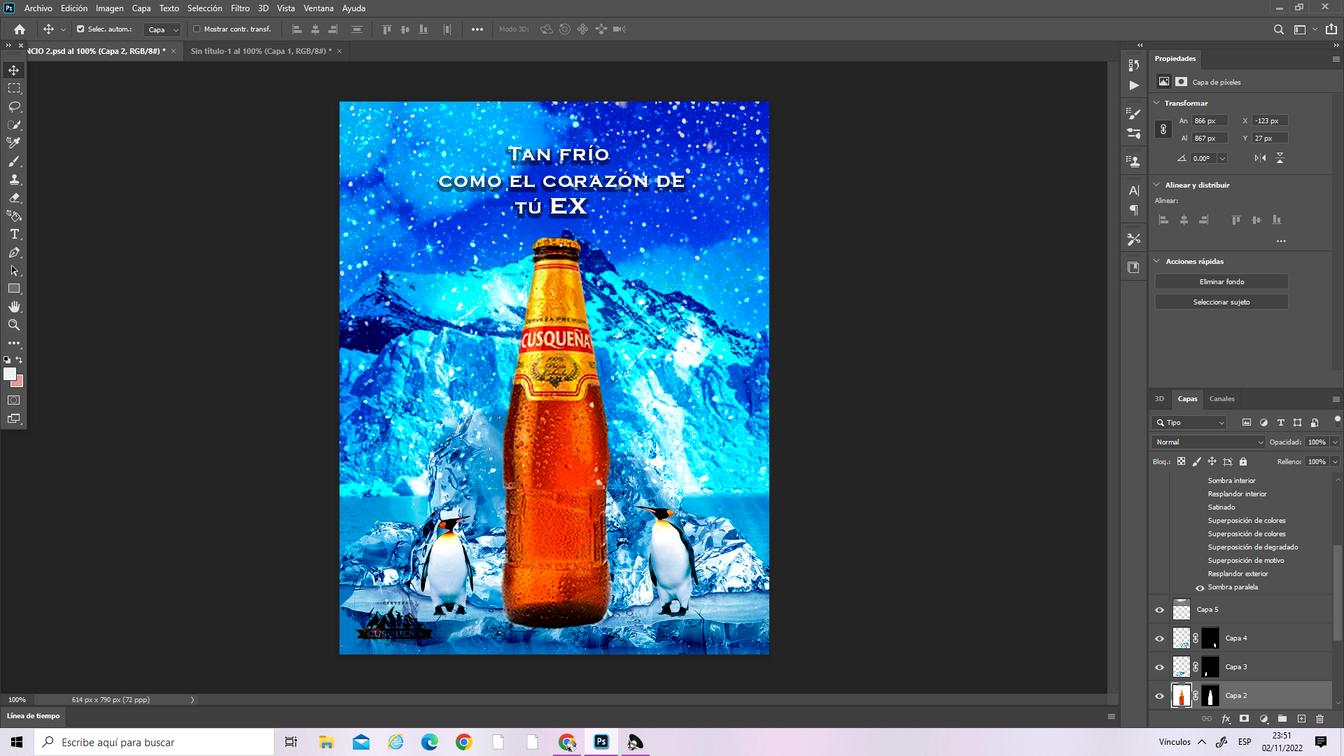Hide the Sombra paralela effect

pyautogui.click(x=1200, y=587)
